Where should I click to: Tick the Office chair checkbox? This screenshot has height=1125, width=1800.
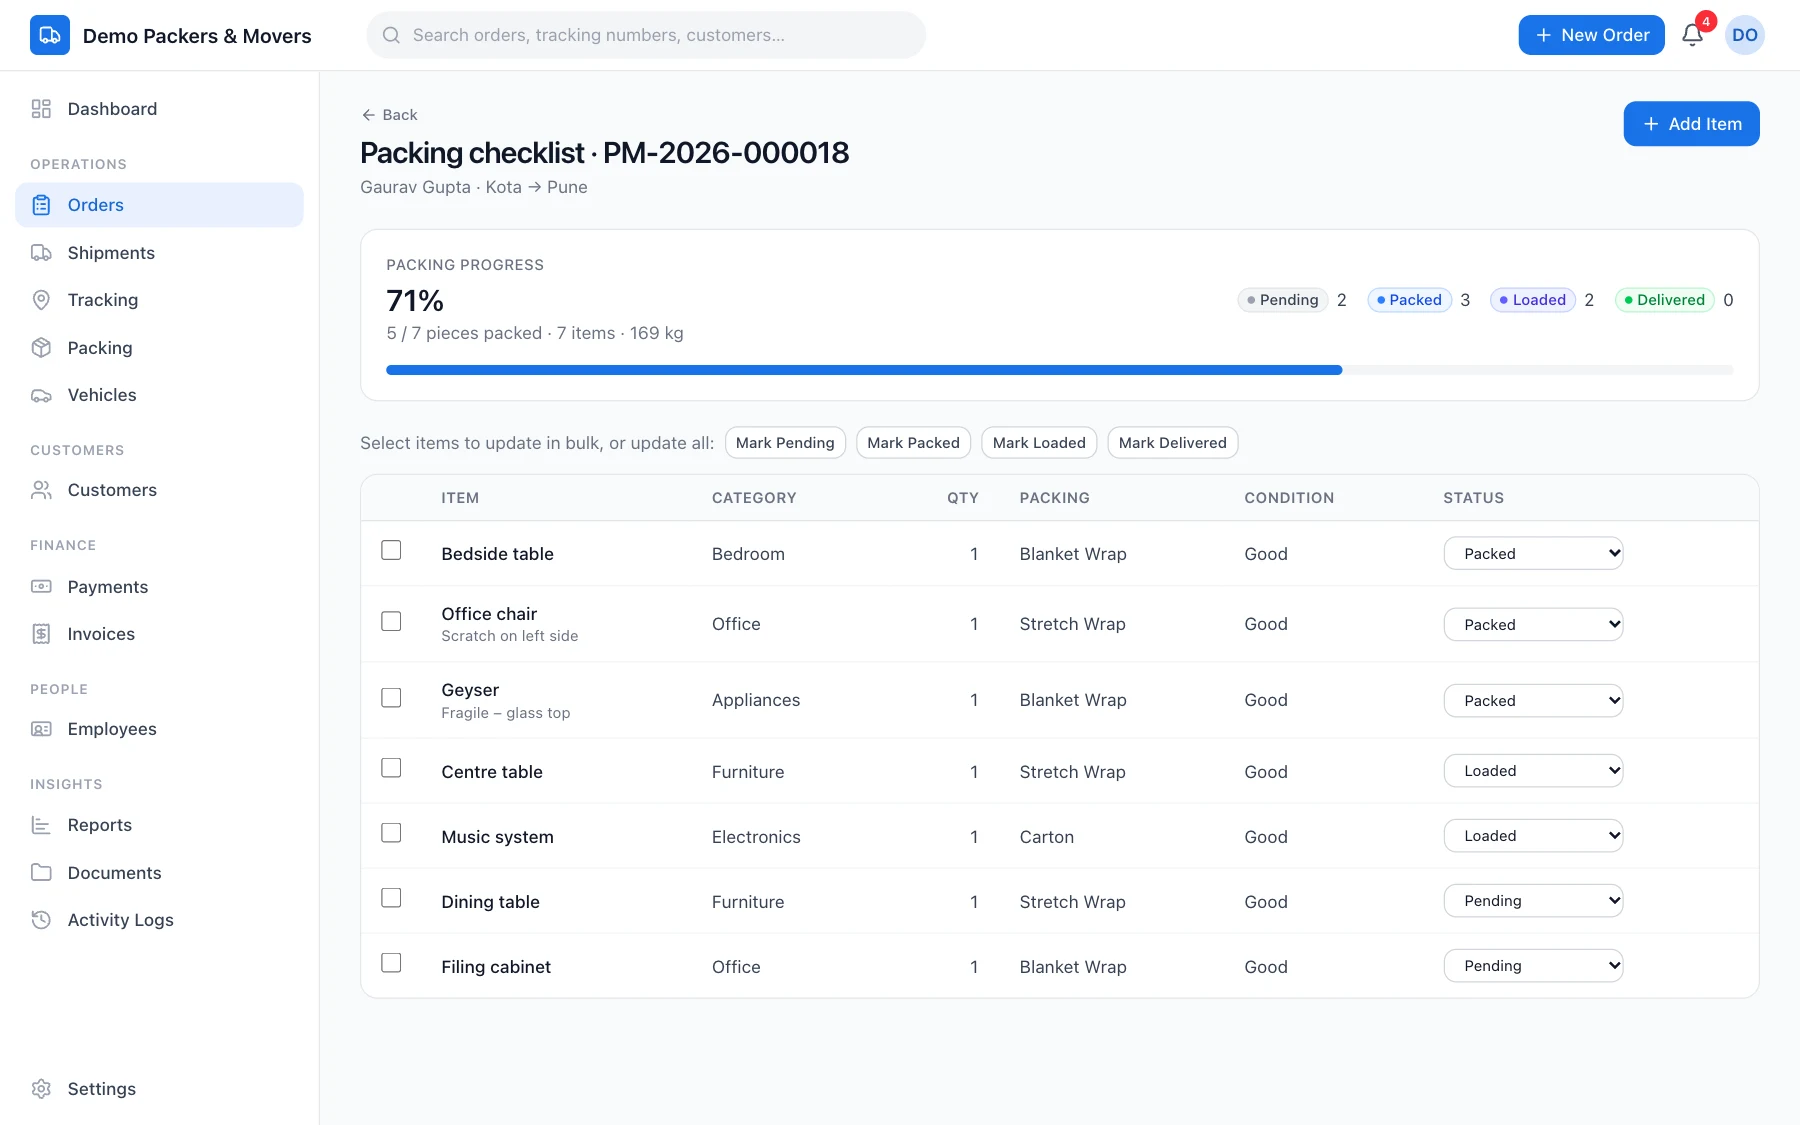pyautogui.click(x=391, y=621)
